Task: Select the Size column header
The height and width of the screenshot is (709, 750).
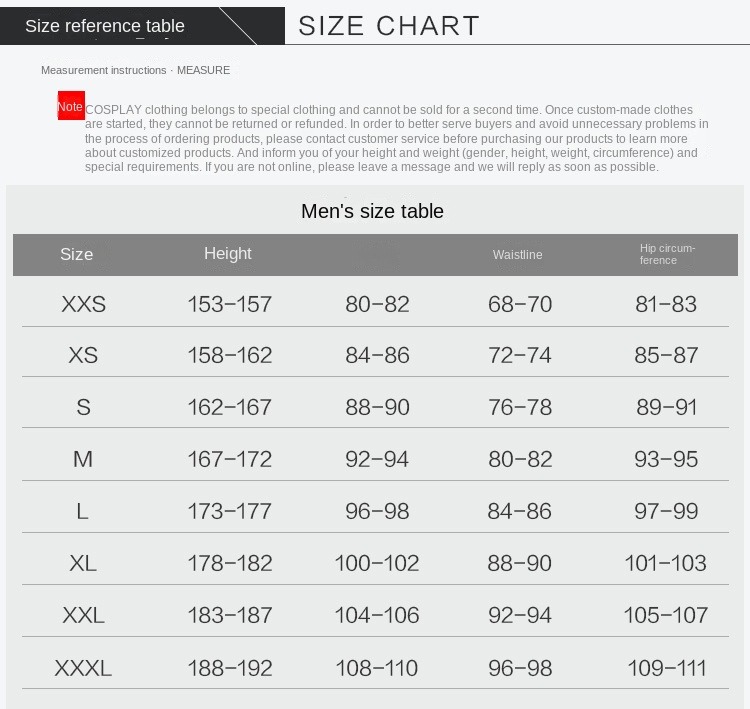Action: pyautogui.click(x=77, y=254)
